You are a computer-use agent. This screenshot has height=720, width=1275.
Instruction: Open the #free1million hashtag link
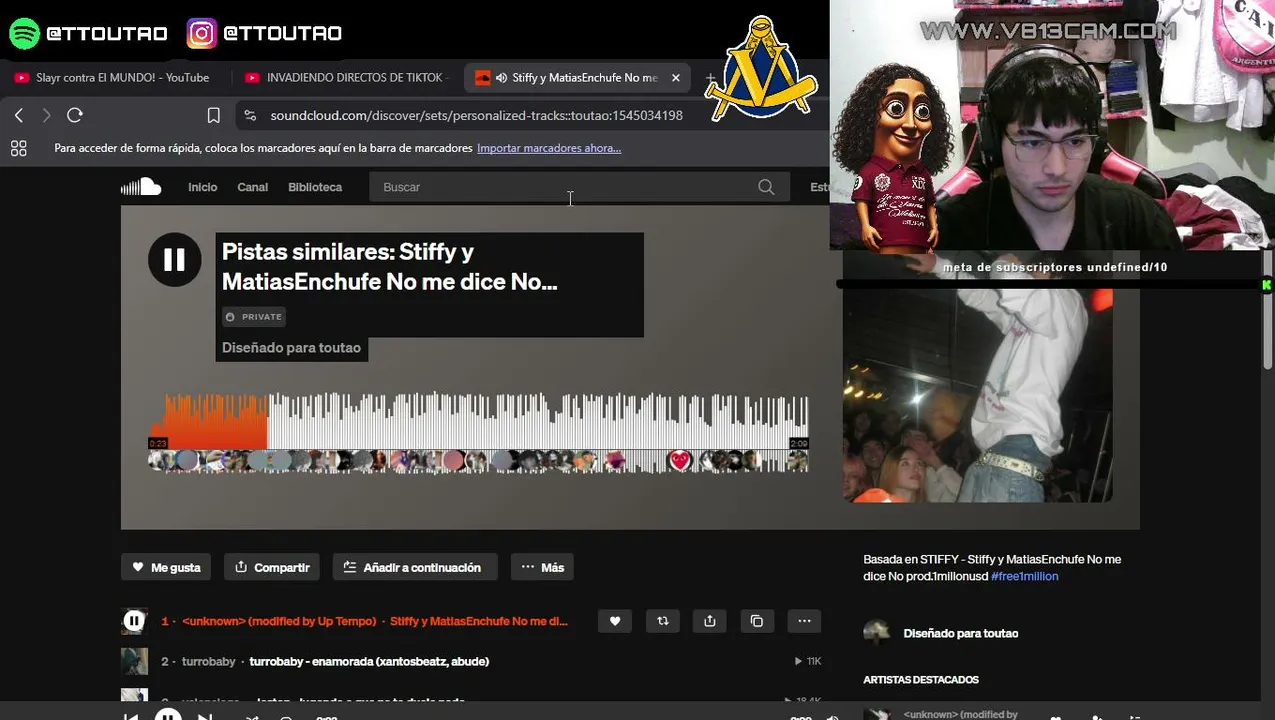pos(1024,576)
